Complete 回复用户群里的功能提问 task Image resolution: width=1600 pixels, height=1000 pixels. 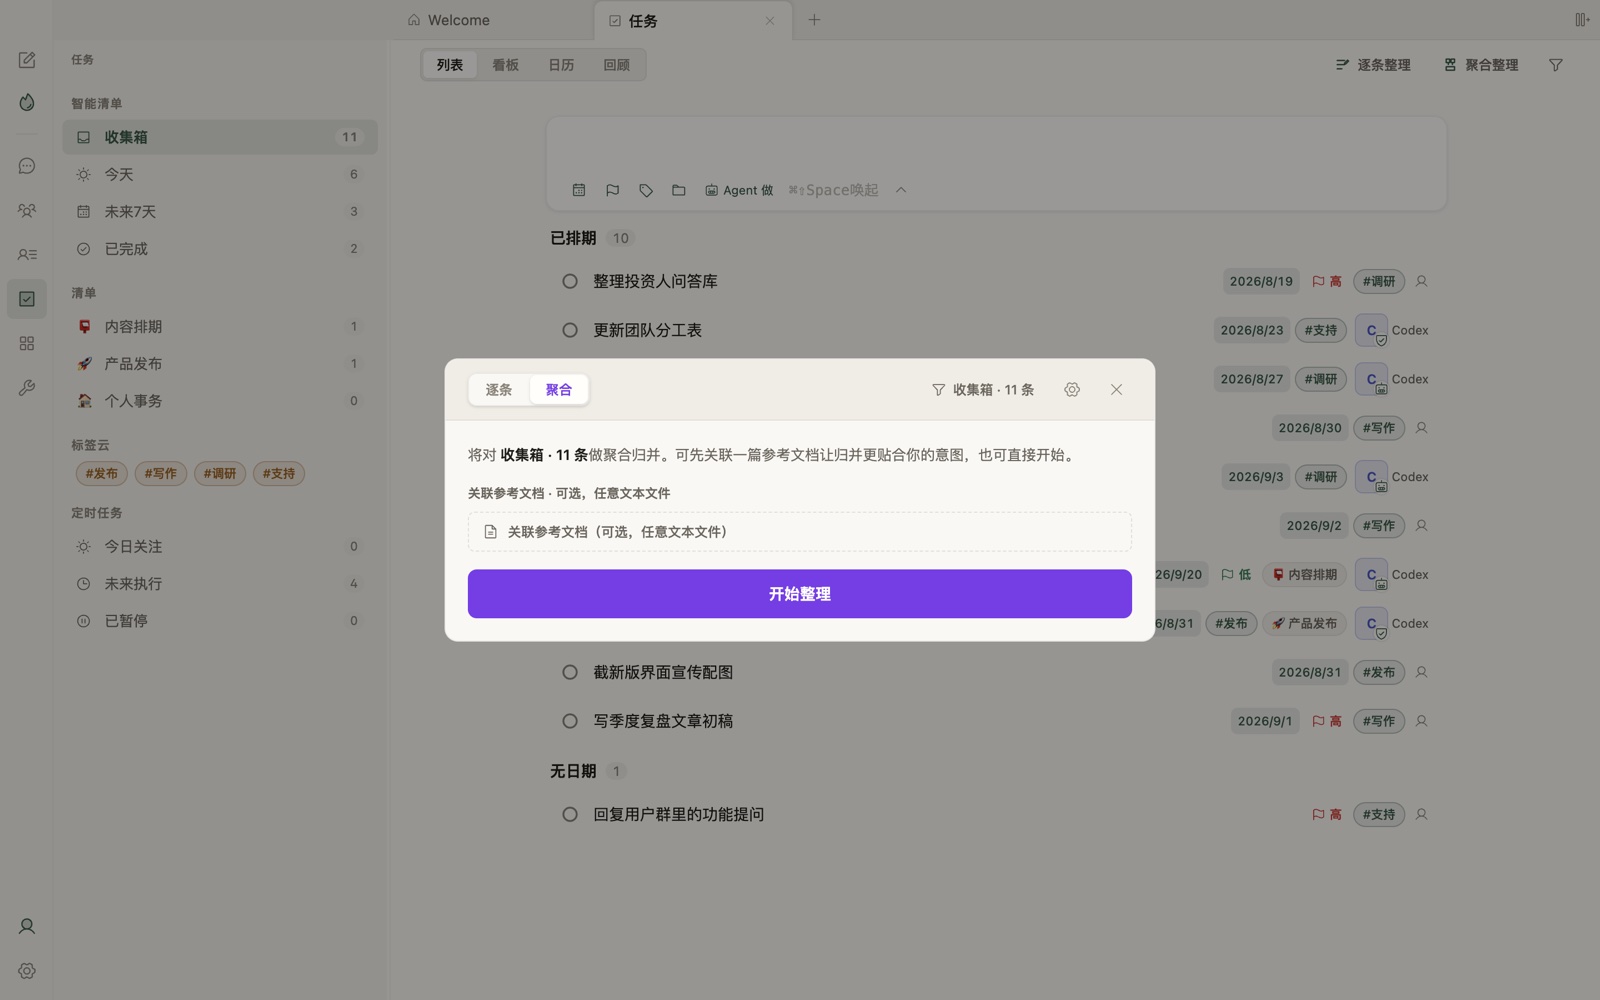(x=570, y=814)
